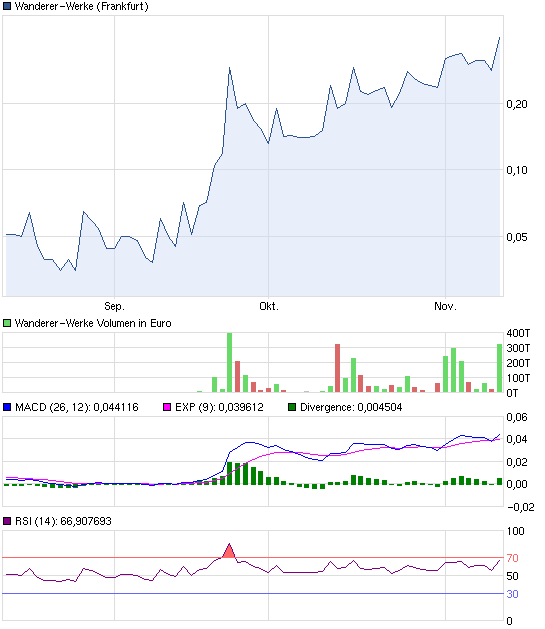Click the purple RSI (14) legend swatch
The width and height of the screenshot is (545, 629).
pyautogui.click(x=7, y=521)
